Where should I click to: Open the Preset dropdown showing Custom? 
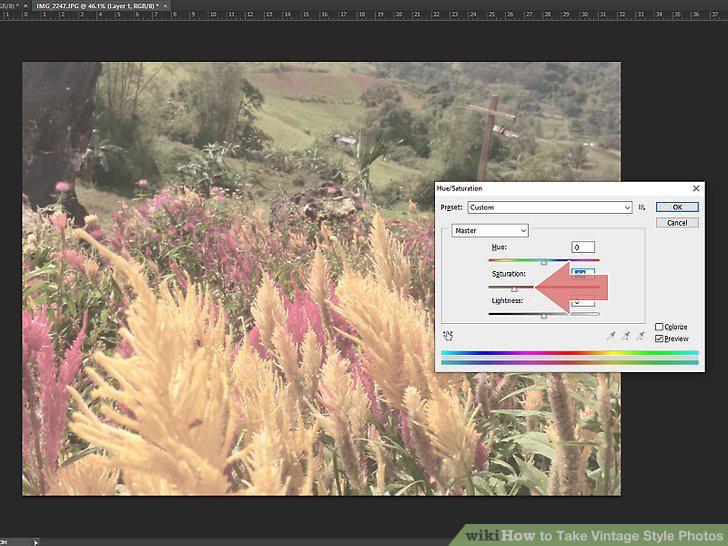click(x=550, y=208)
